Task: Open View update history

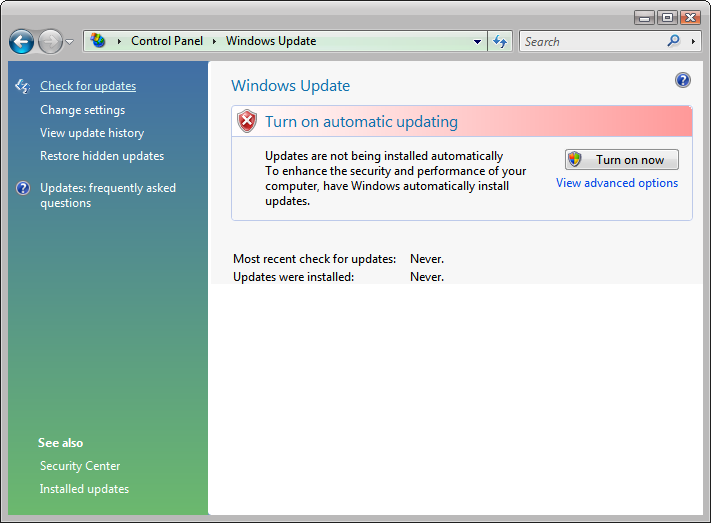Action: [x=92, y=133]
